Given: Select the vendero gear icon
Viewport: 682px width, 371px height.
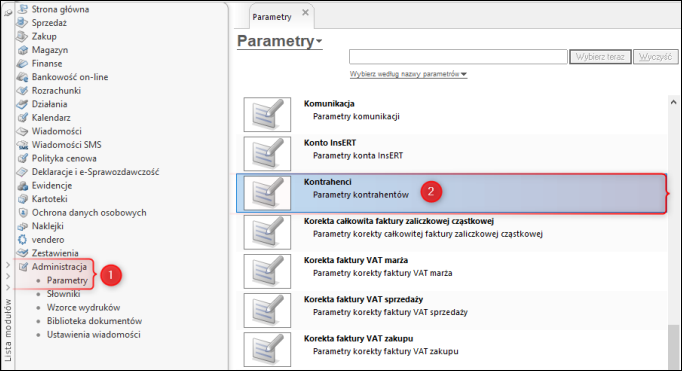Looking at the screenshot, I should click(22, 240).
